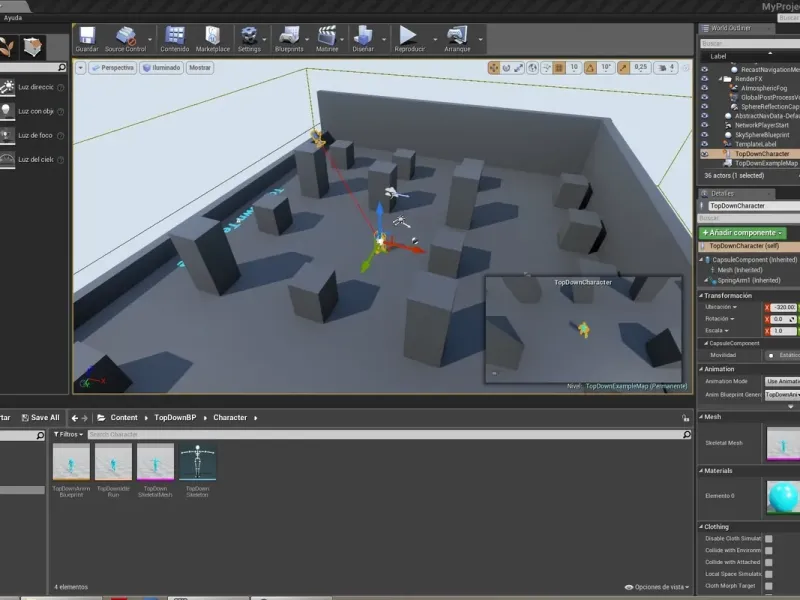Viewport: 800px width, 600px height.
Task: Open the Iluminado view mode menu
Action: pos(162,67)
